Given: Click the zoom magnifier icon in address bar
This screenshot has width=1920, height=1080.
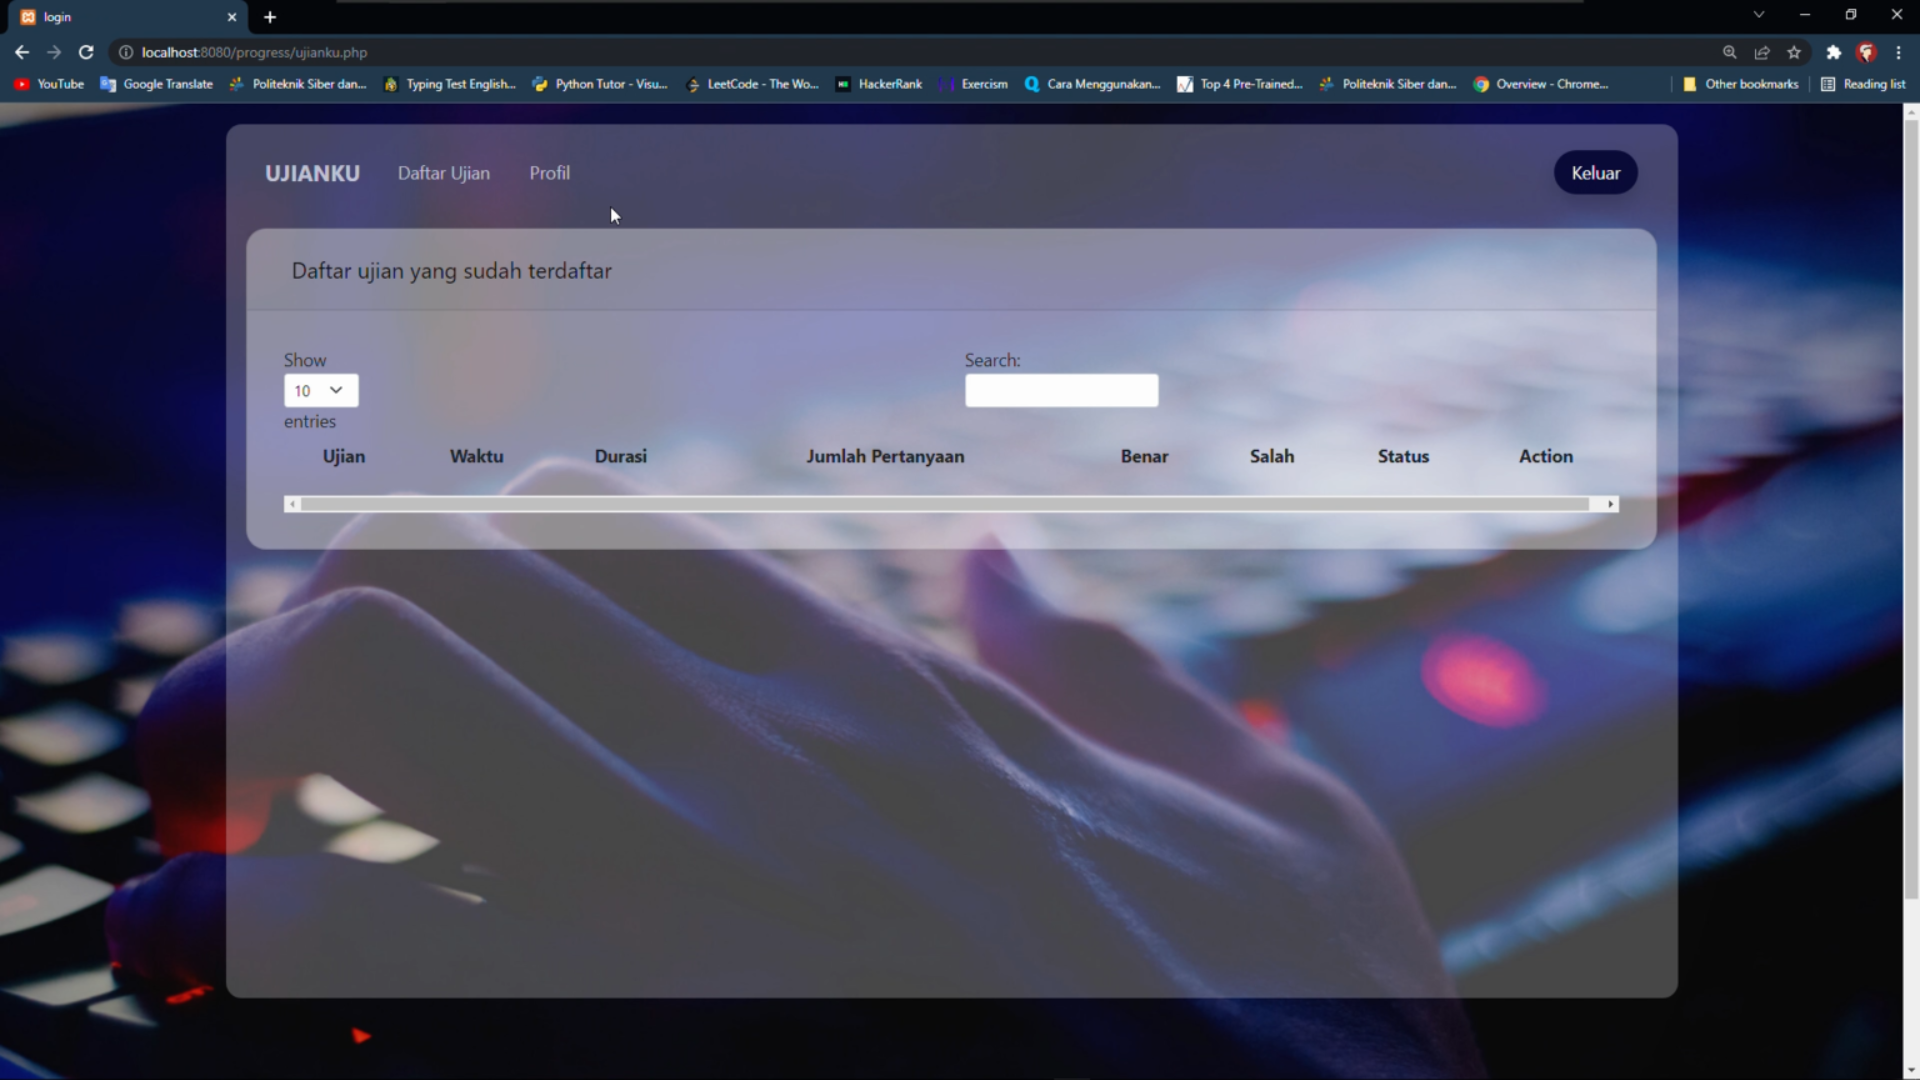Looking at the screenshot, I should (x=1729, y=52).
